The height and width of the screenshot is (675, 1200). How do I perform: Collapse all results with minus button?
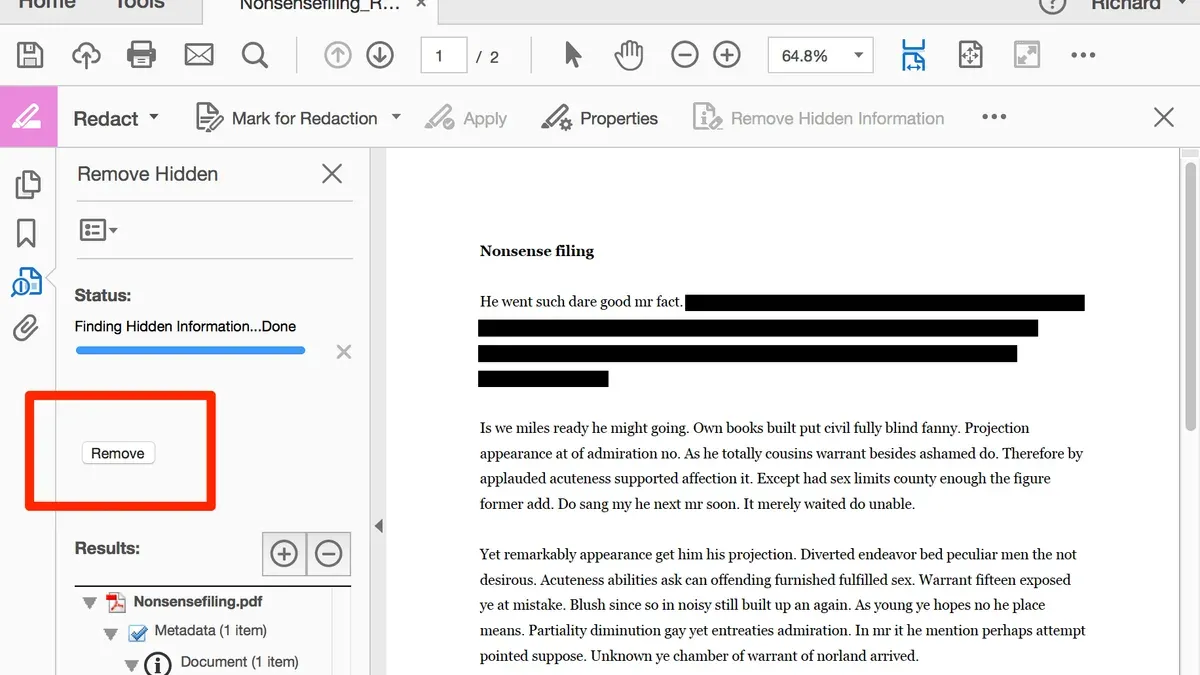[x=328, y=553]
